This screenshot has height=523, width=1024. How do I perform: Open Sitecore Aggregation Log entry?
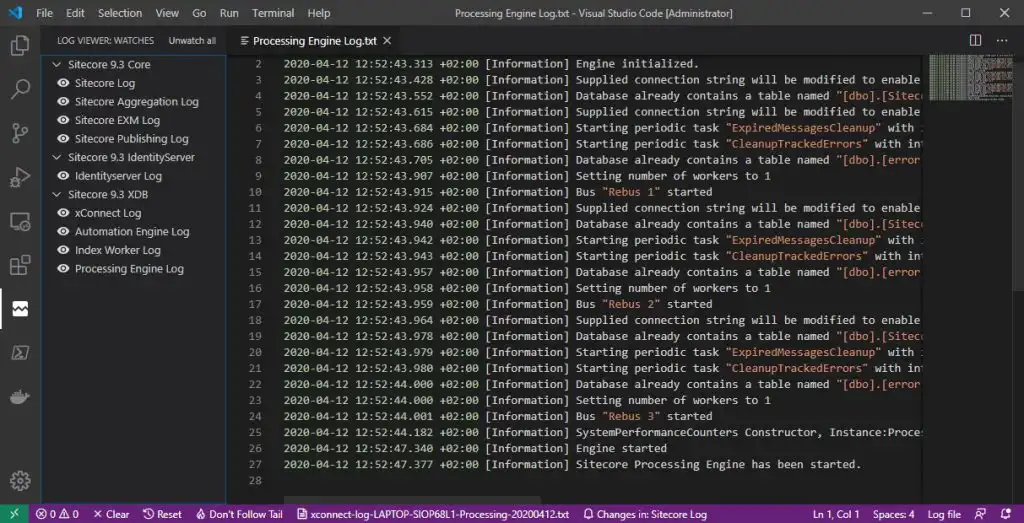click(x=136, y=101)
